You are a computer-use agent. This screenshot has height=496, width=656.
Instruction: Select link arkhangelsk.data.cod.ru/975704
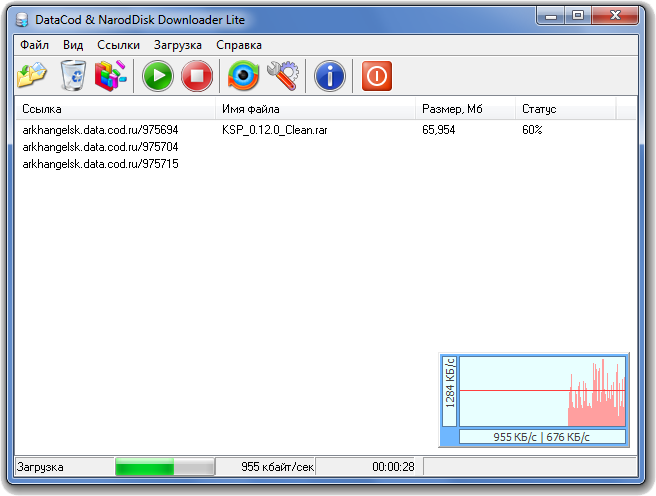pos(100,147)
